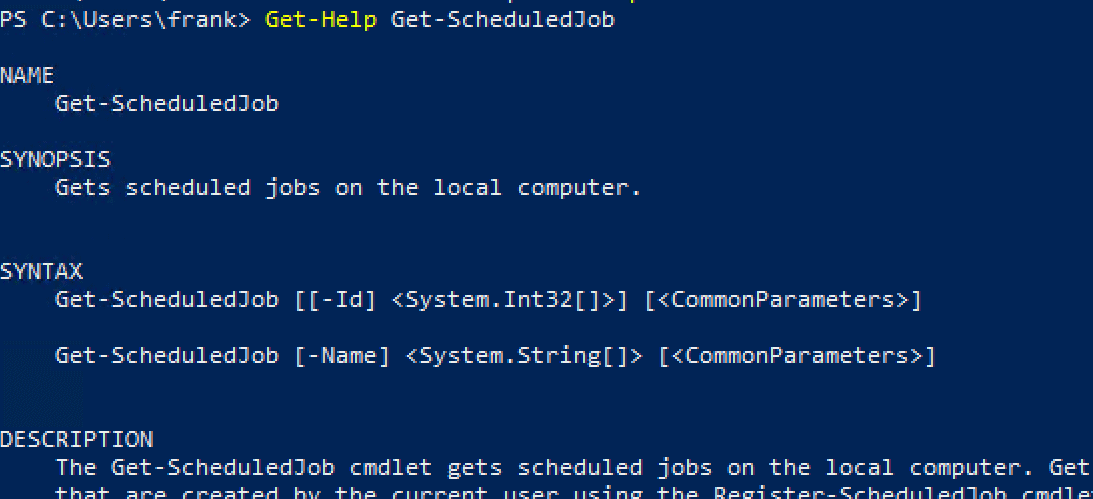Click Get-ScheduledJob argument on the command line

coord(502,19)
